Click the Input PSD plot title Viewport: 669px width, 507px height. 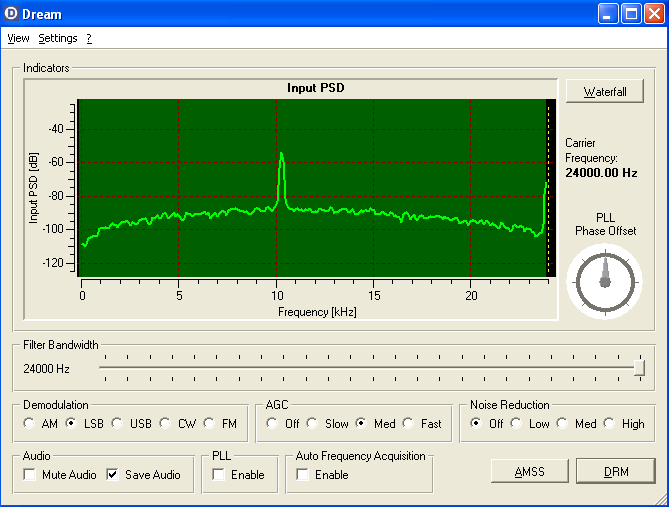click(316, 88)
